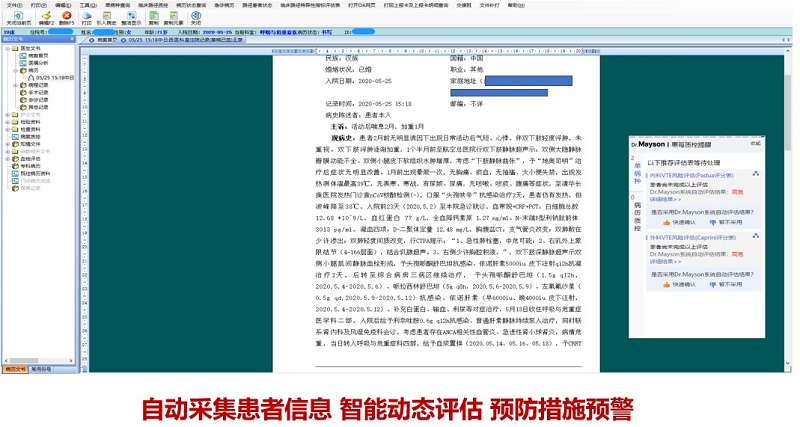Open the 工具(Q) menu

pyautogui.click(x=88, y=5)
